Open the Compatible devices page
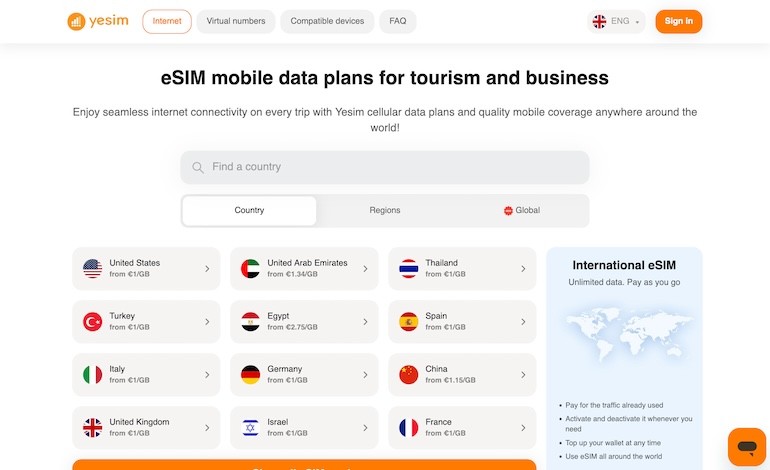This screenshot has height=470, width=770. (326, 21)
